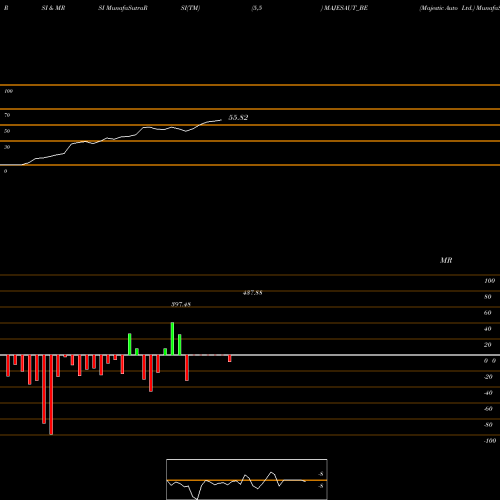Click the 397.48 value label
The width and height of the screenshot is (500, 500).
(181, 304)
